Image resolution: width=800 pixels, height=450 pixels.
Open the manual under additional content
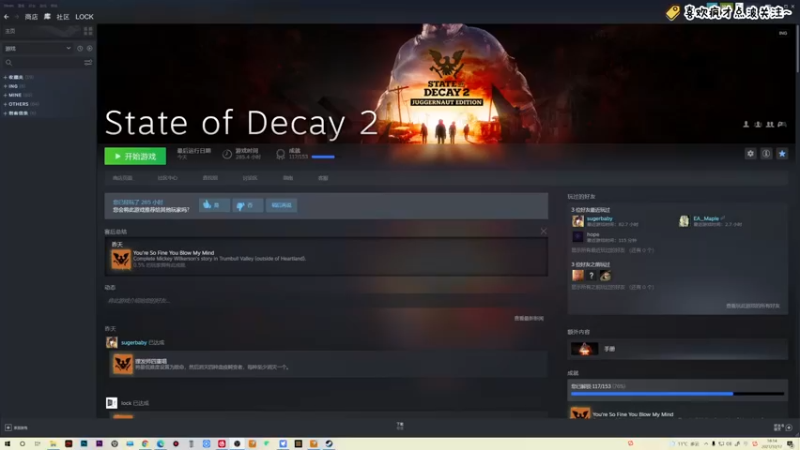(x=678, y=349)
